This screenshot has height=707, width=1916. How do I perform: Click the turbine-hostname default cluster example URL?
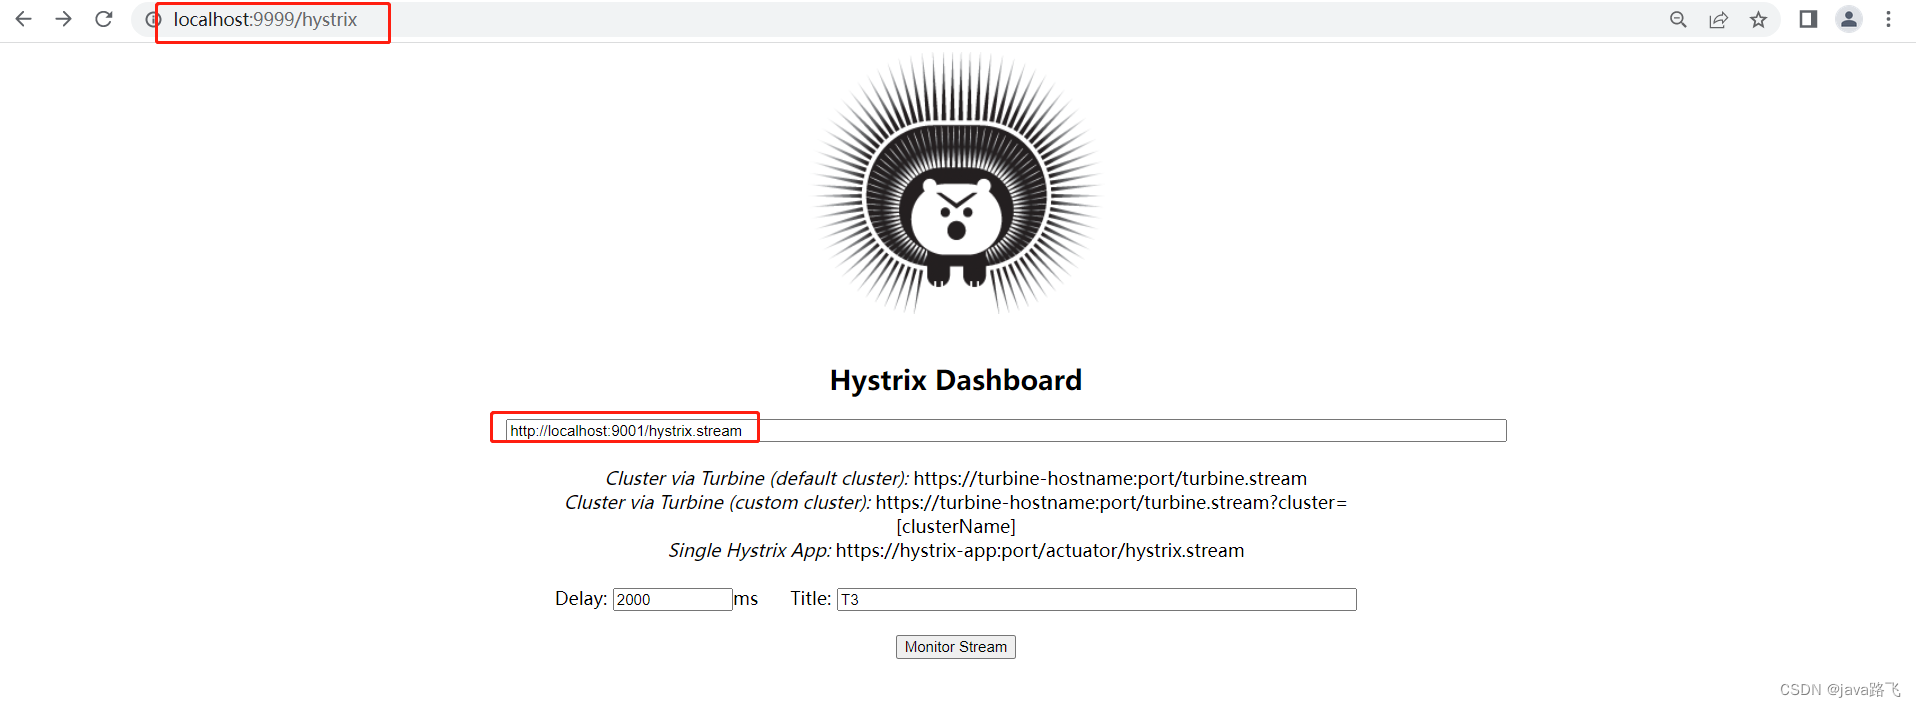1110,479
